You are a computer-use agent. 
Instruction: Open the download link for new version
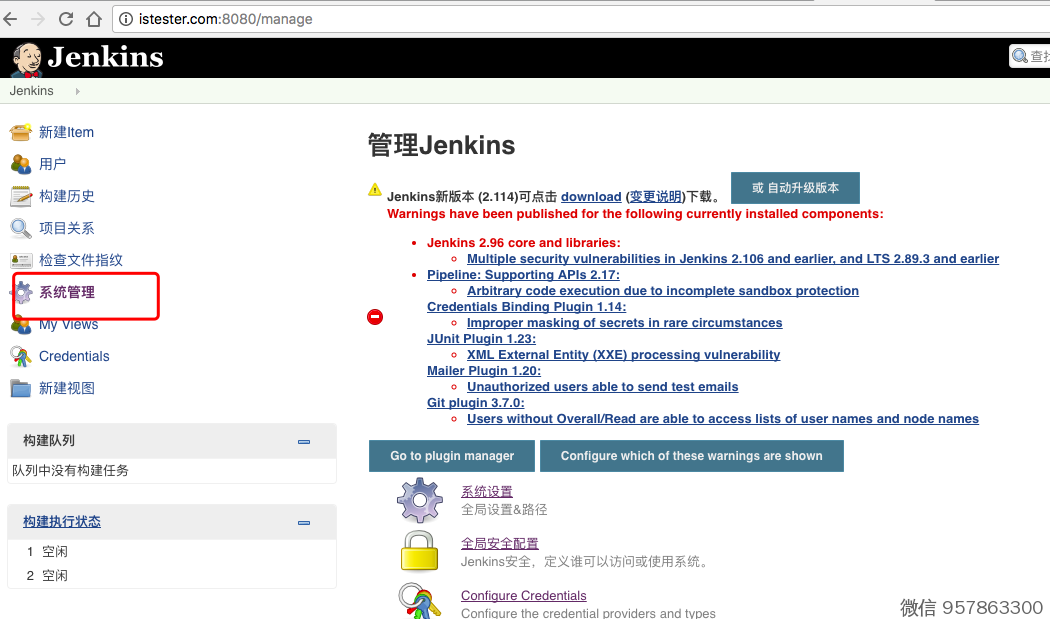point(591,197)
